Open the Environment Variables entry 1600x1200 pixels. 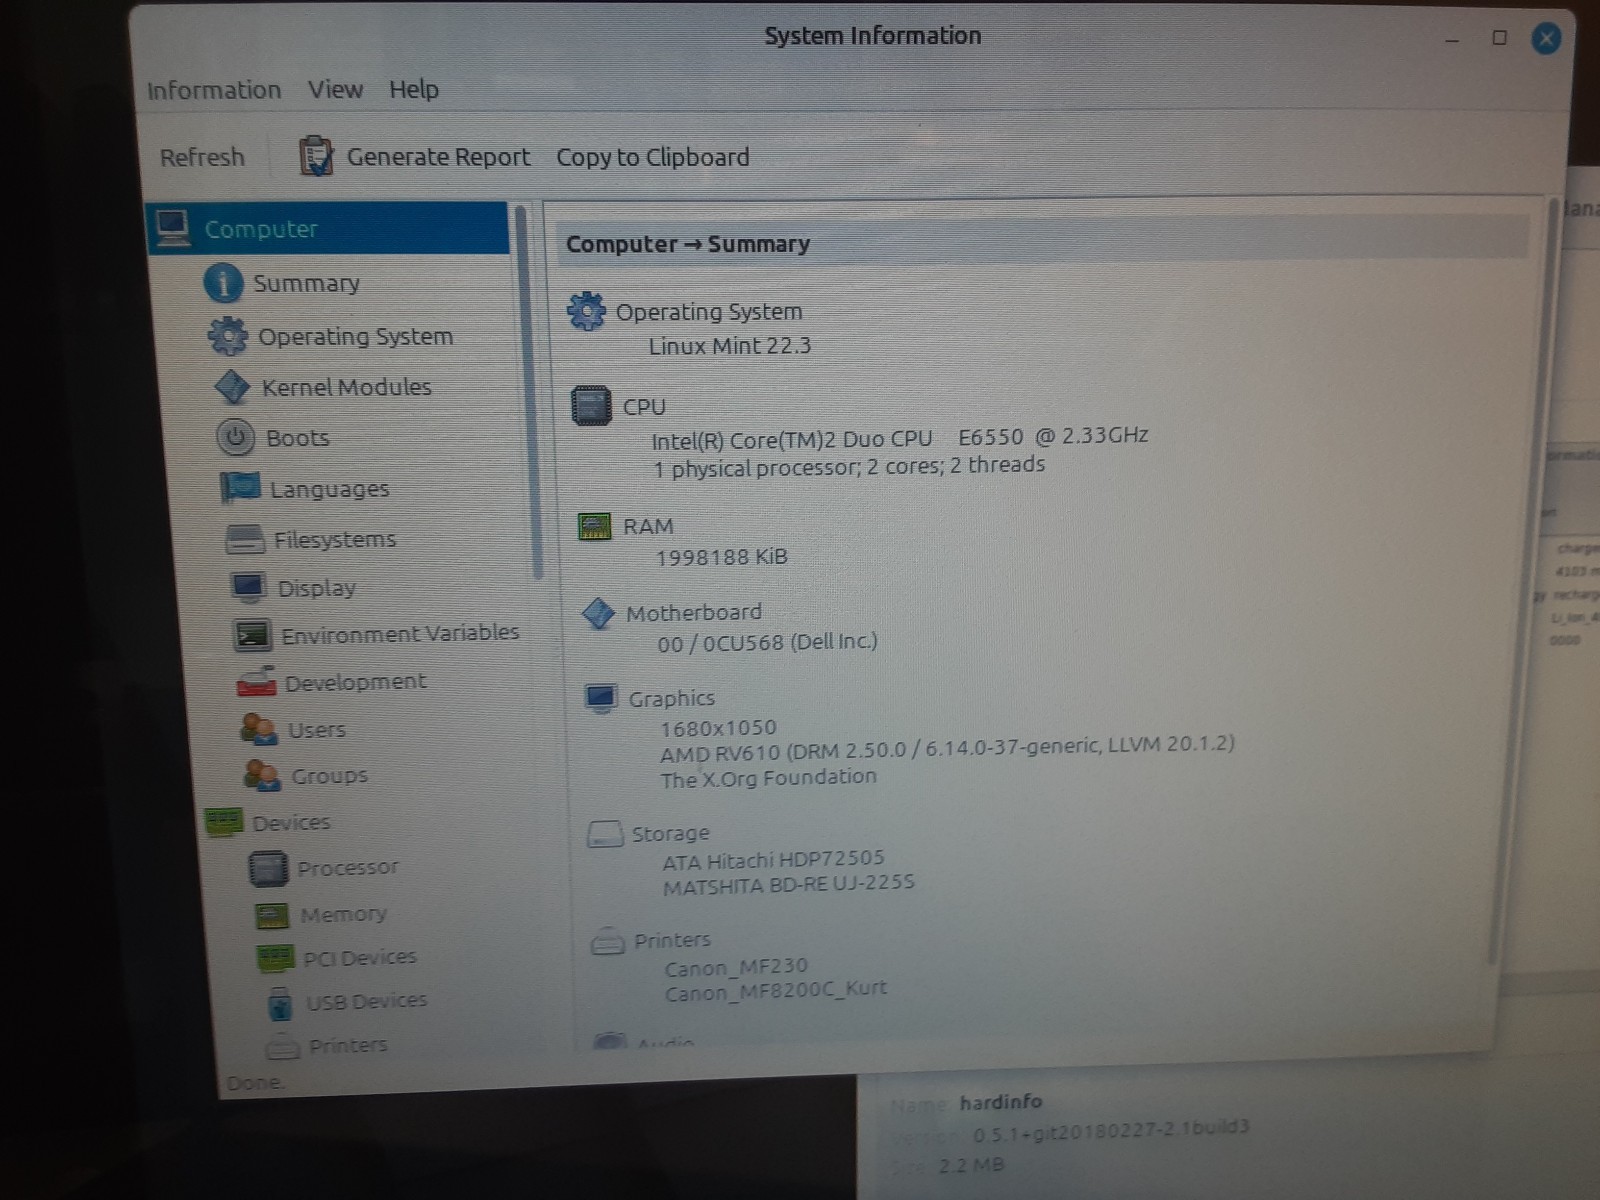coord(400,634)
